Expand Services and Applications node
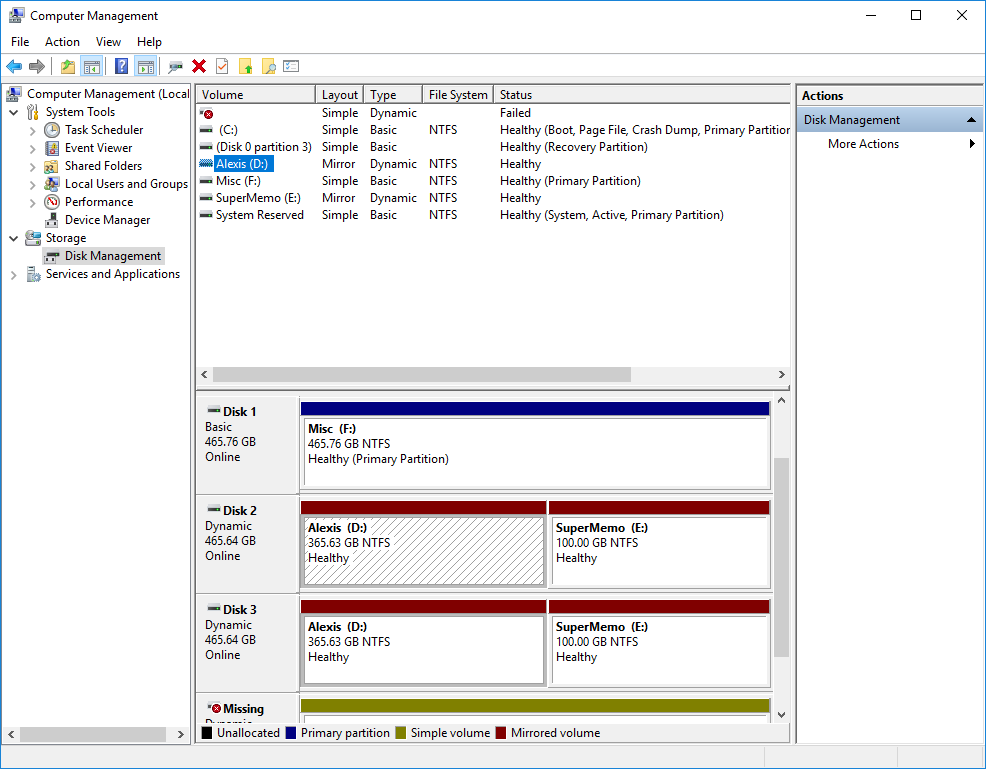 [14, 275]
